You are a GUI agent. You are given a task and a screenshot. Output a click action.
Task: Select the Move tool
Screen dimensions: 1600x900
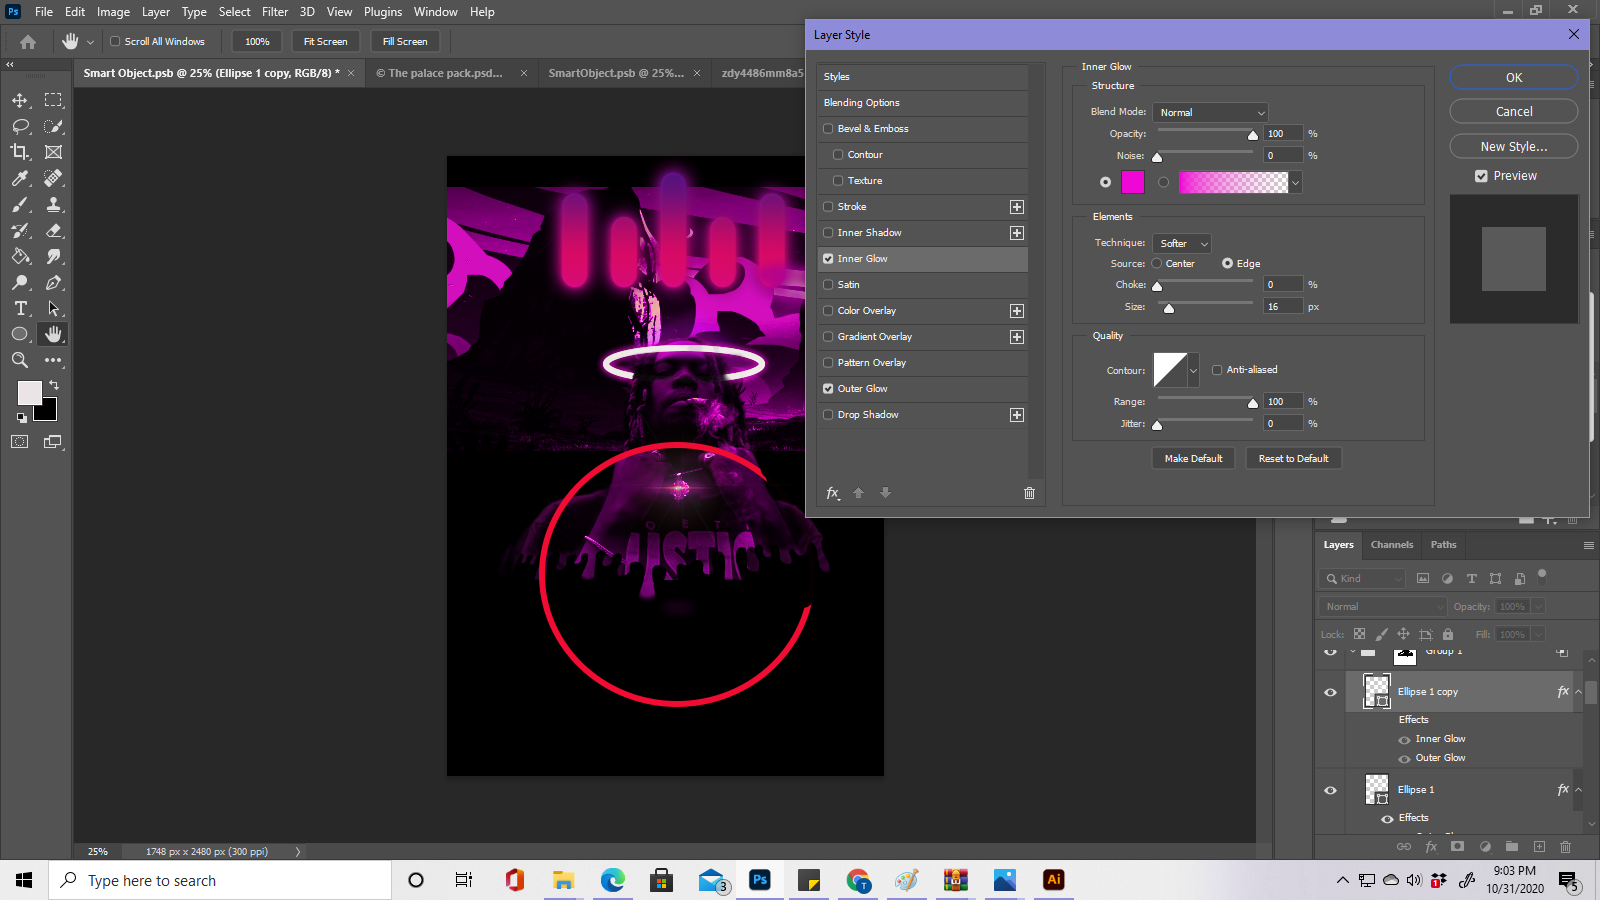click(x=20, y=100)
